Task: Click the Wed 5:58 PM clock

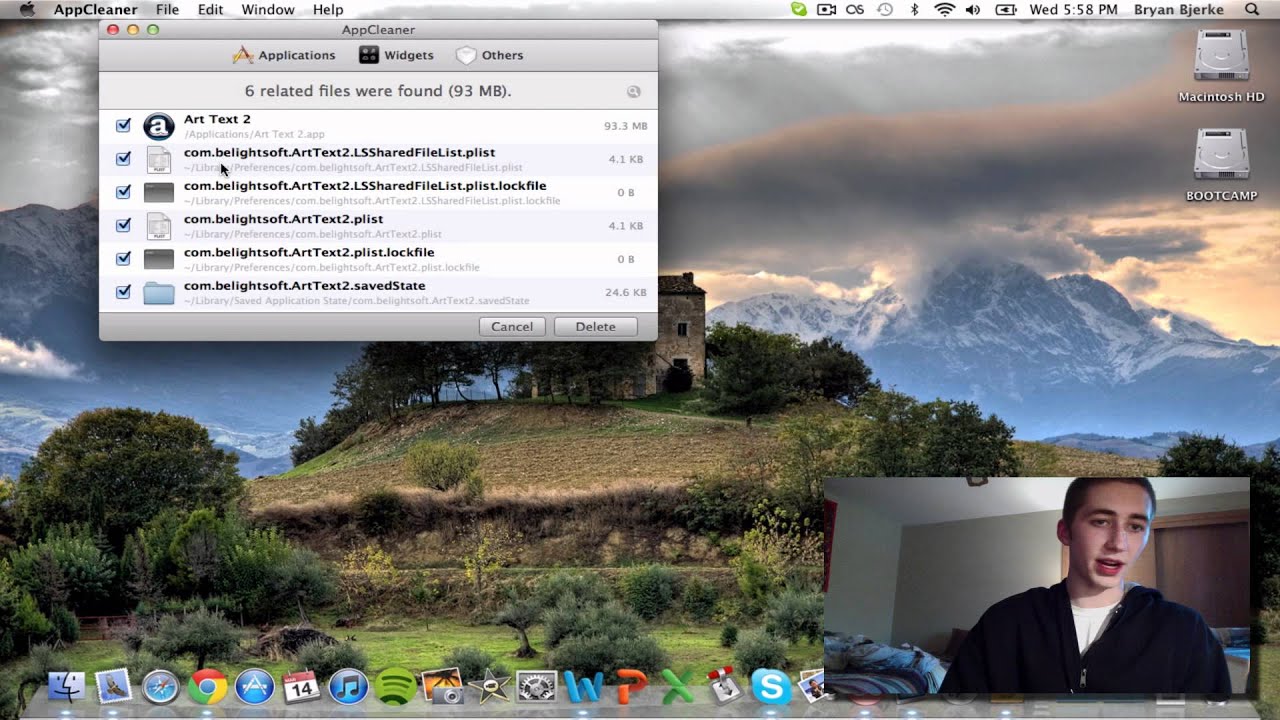Action: pos(1073,9)
